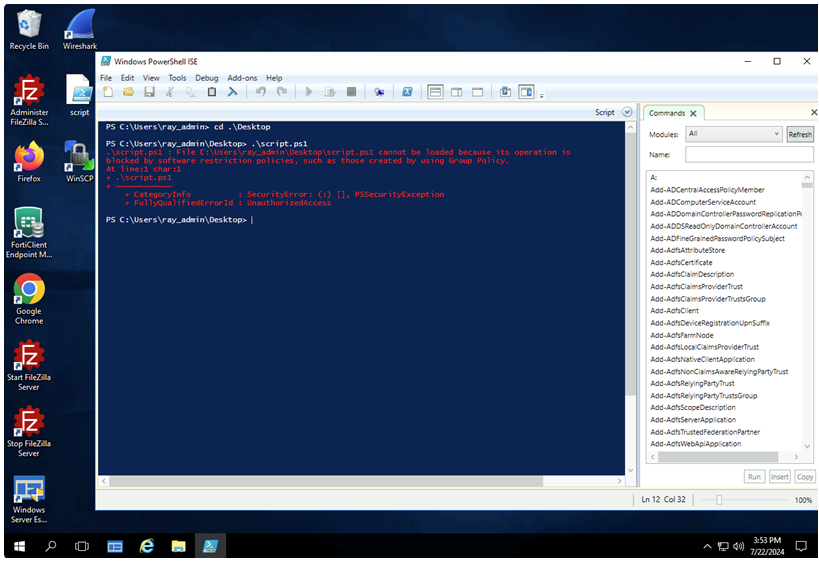
Task: Click the Refresh button for modules
Action: click(x=800, y=134)
